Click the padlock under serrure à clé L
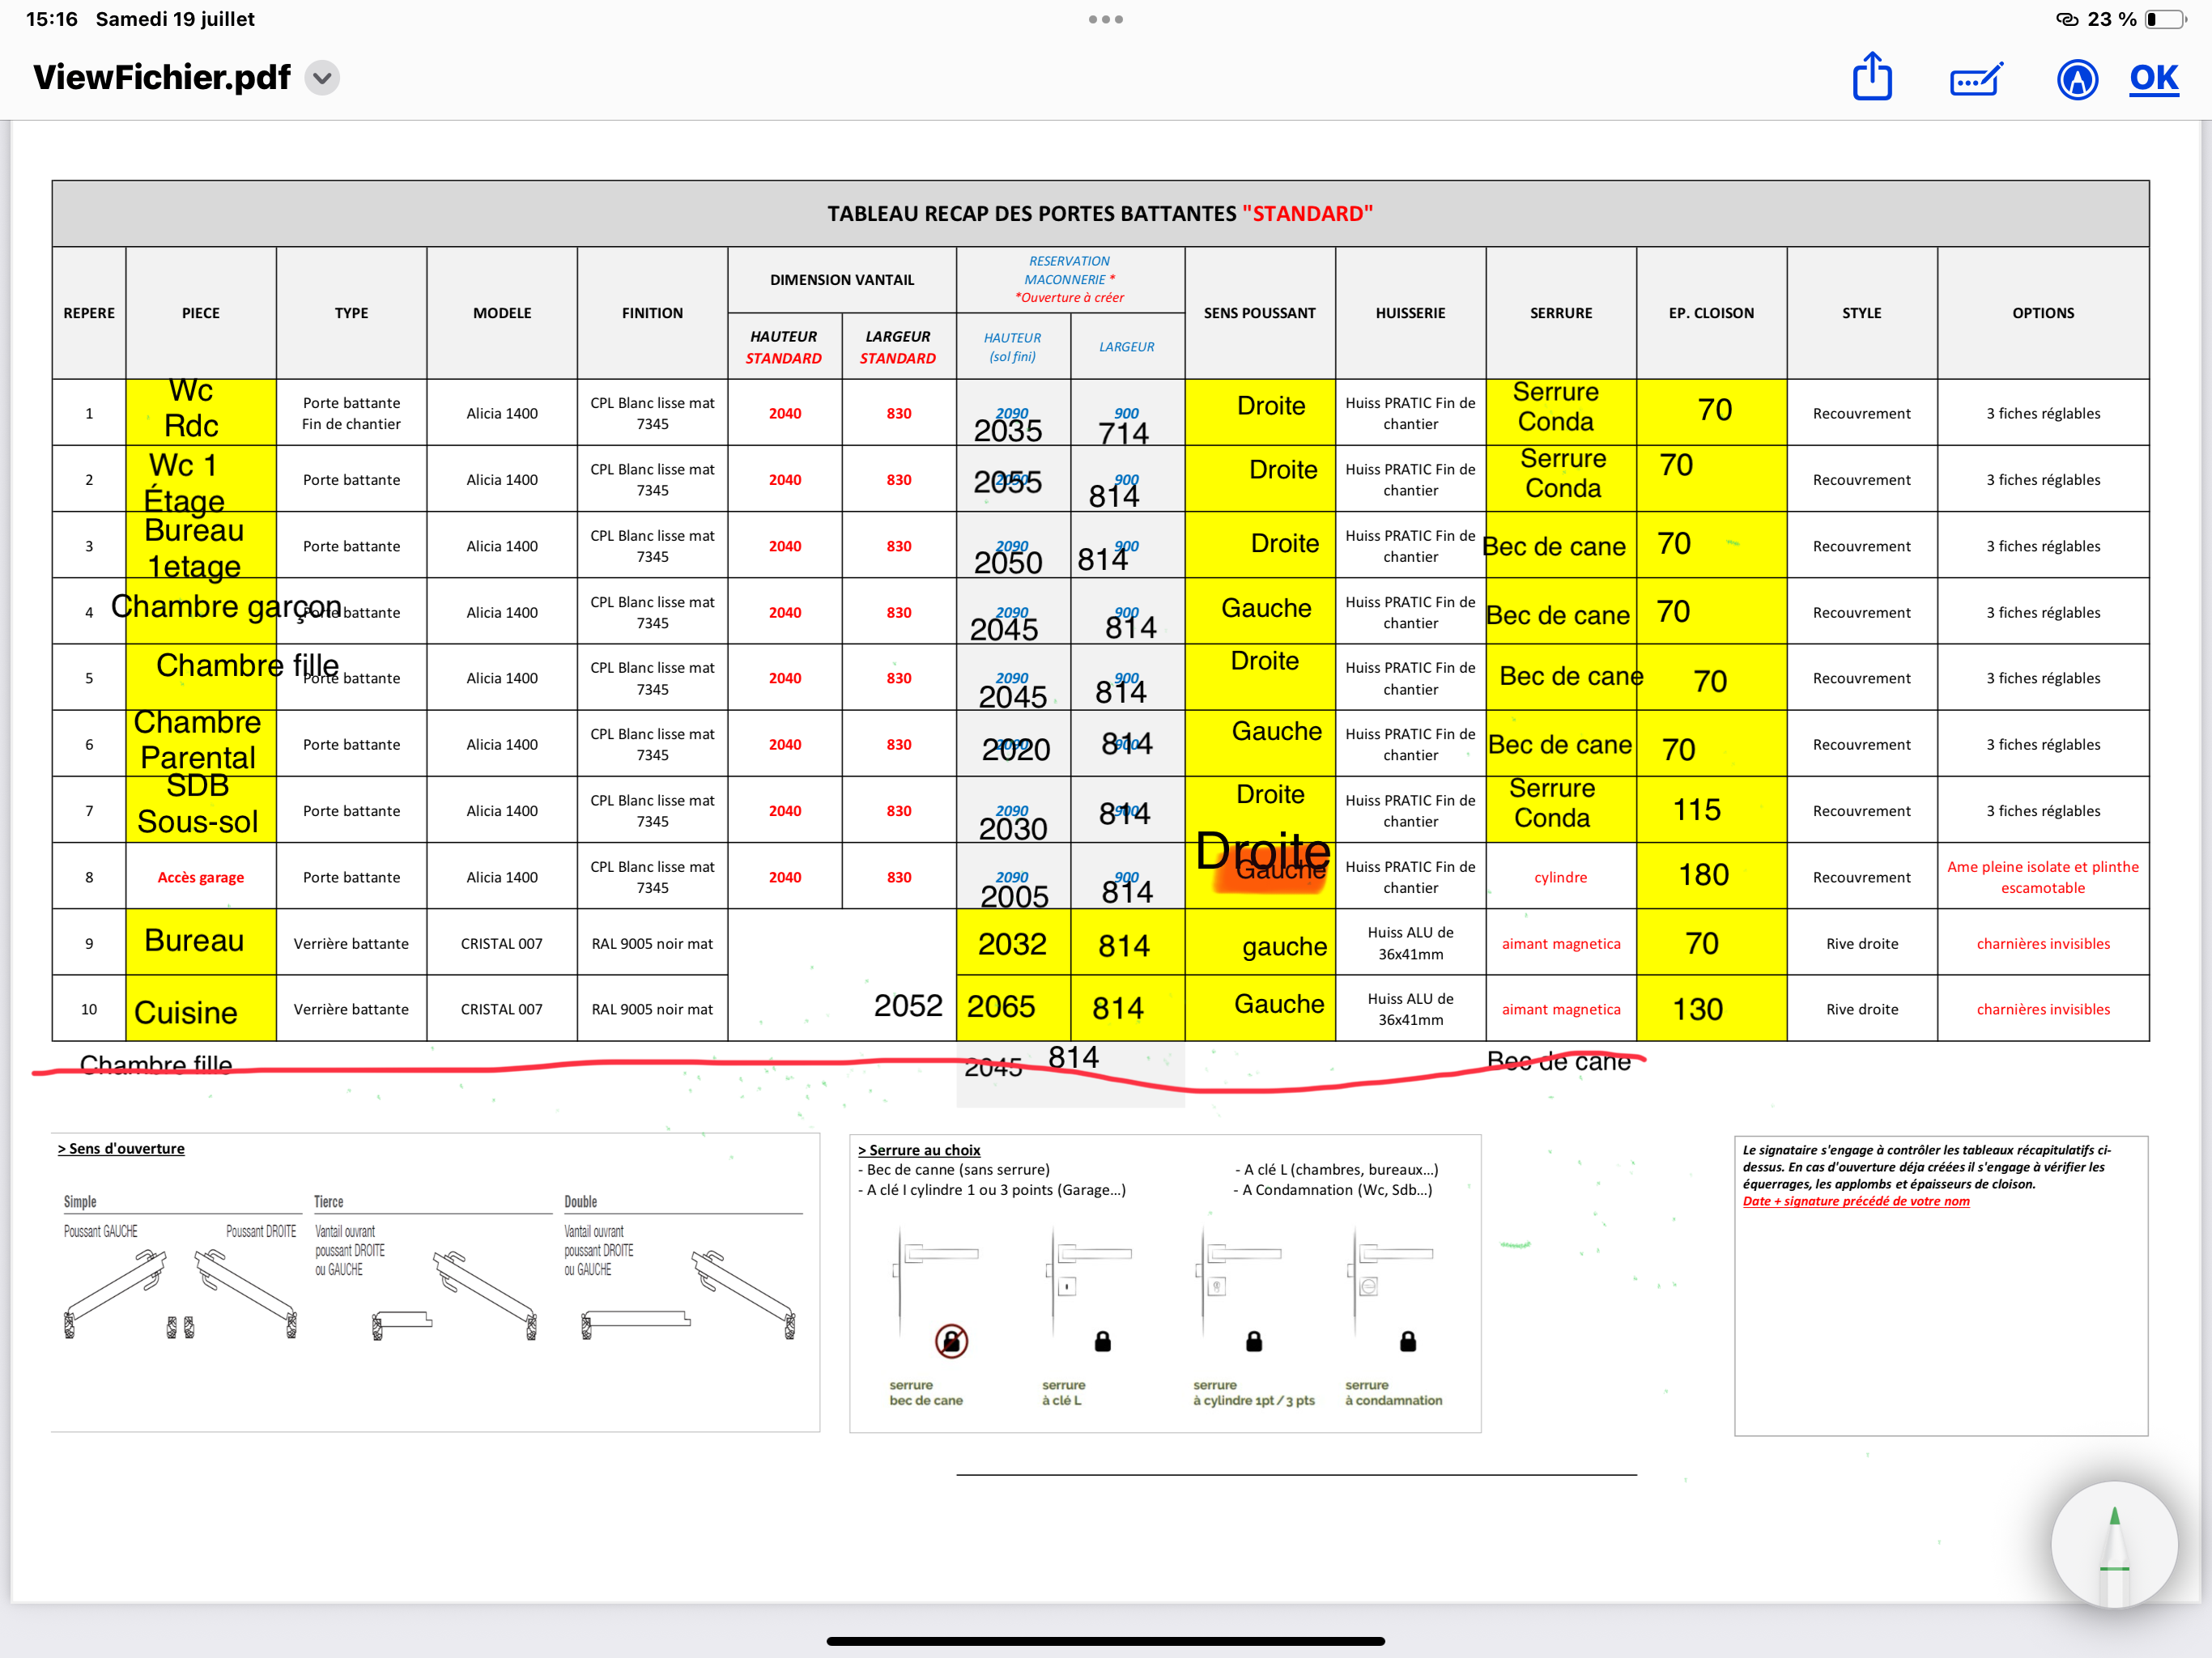Image resolution: width=2212 pixels, height=1658 pixels. coord(1102,1341)
